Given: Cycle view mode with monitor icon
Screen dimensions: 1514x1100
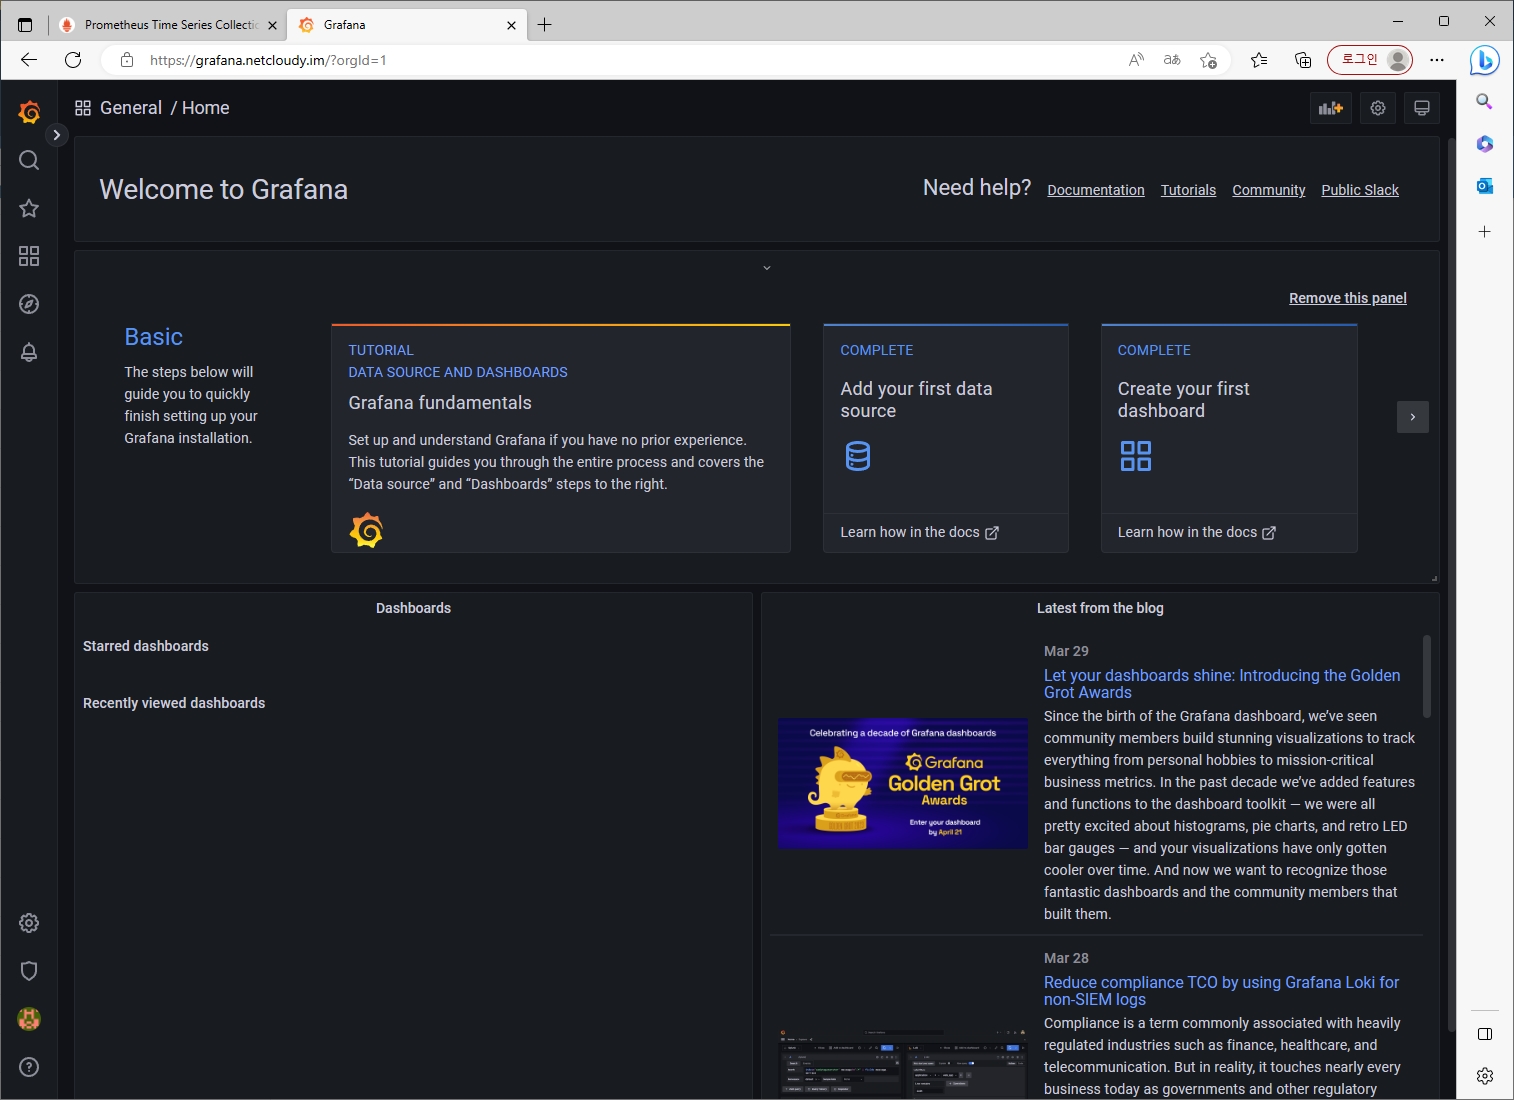Looking at the screenshot, I should [1422, 108].
